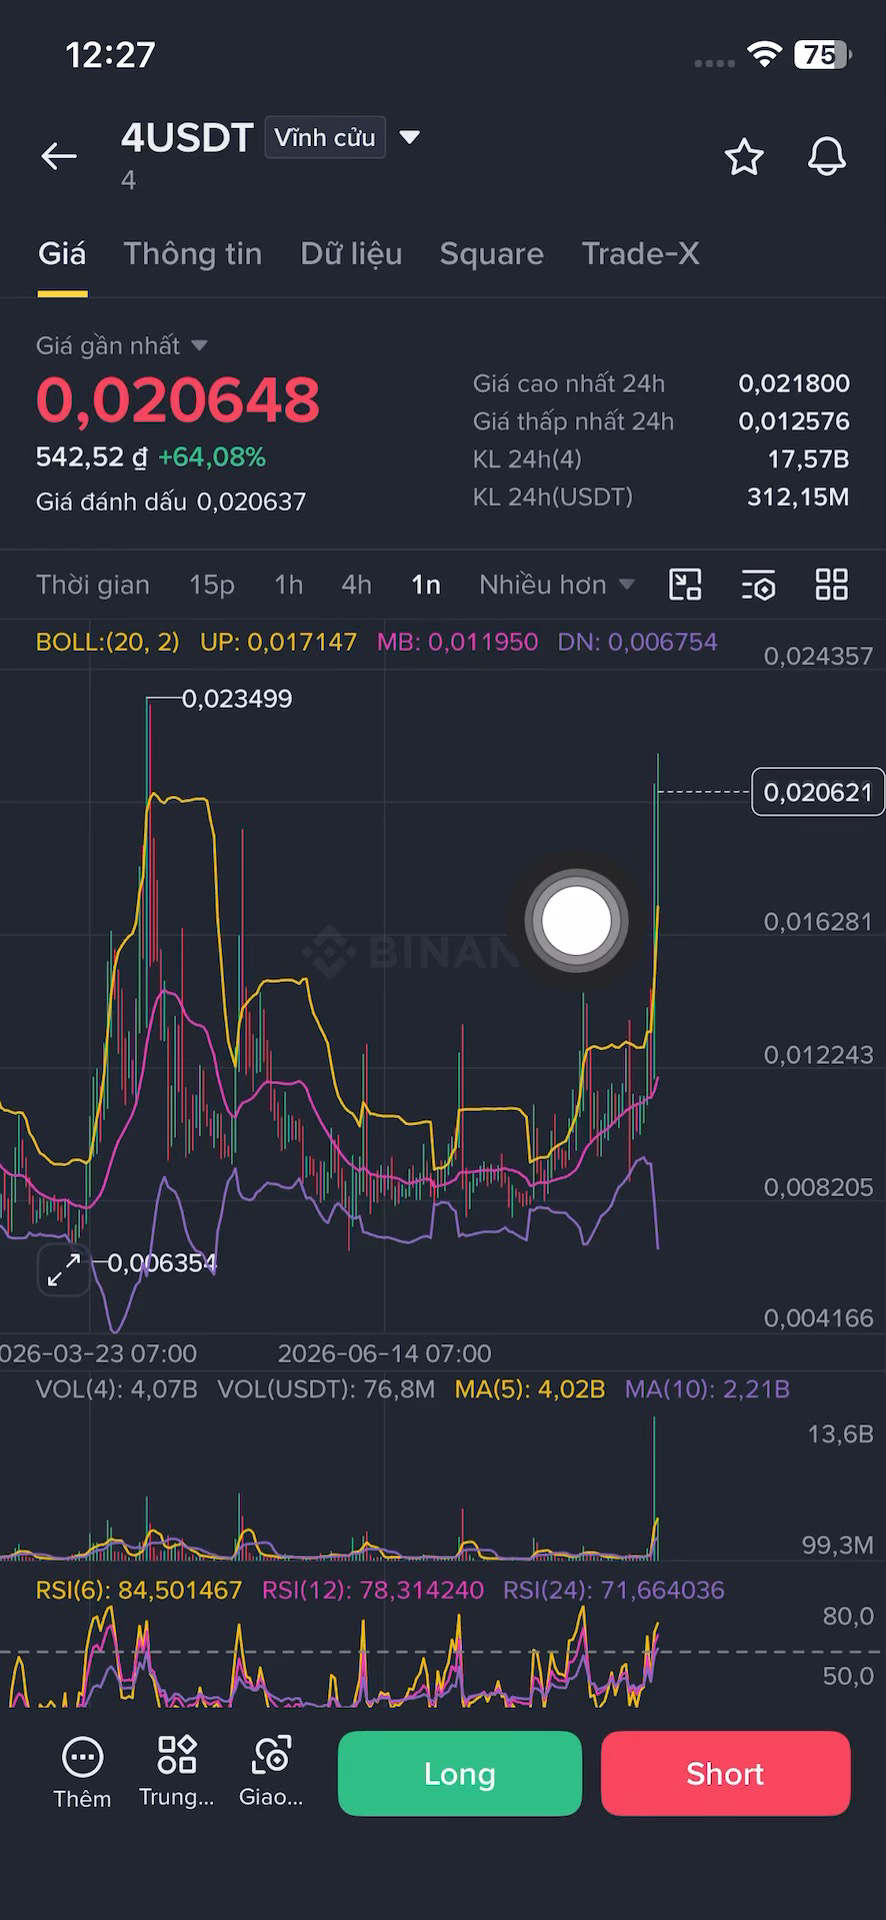Tap the red Short button
This screenshot has width=886, height=1920.
[x=726, y=1773]
